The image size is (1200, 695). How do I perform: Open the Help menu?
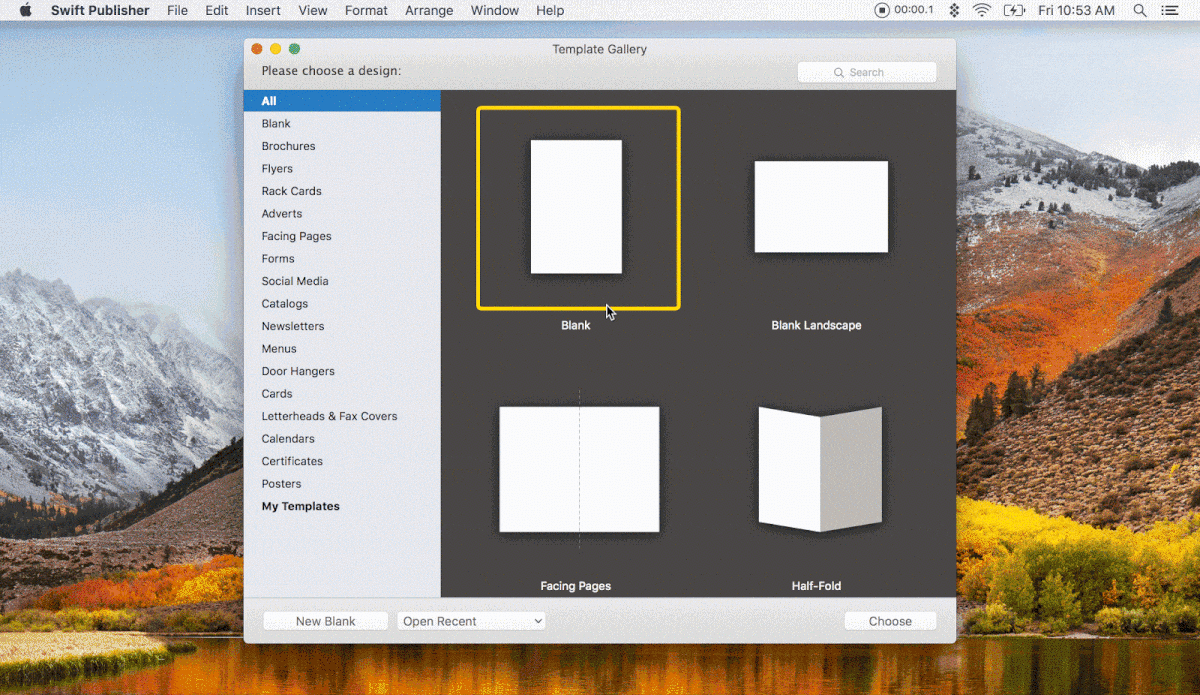click(550, 10)
